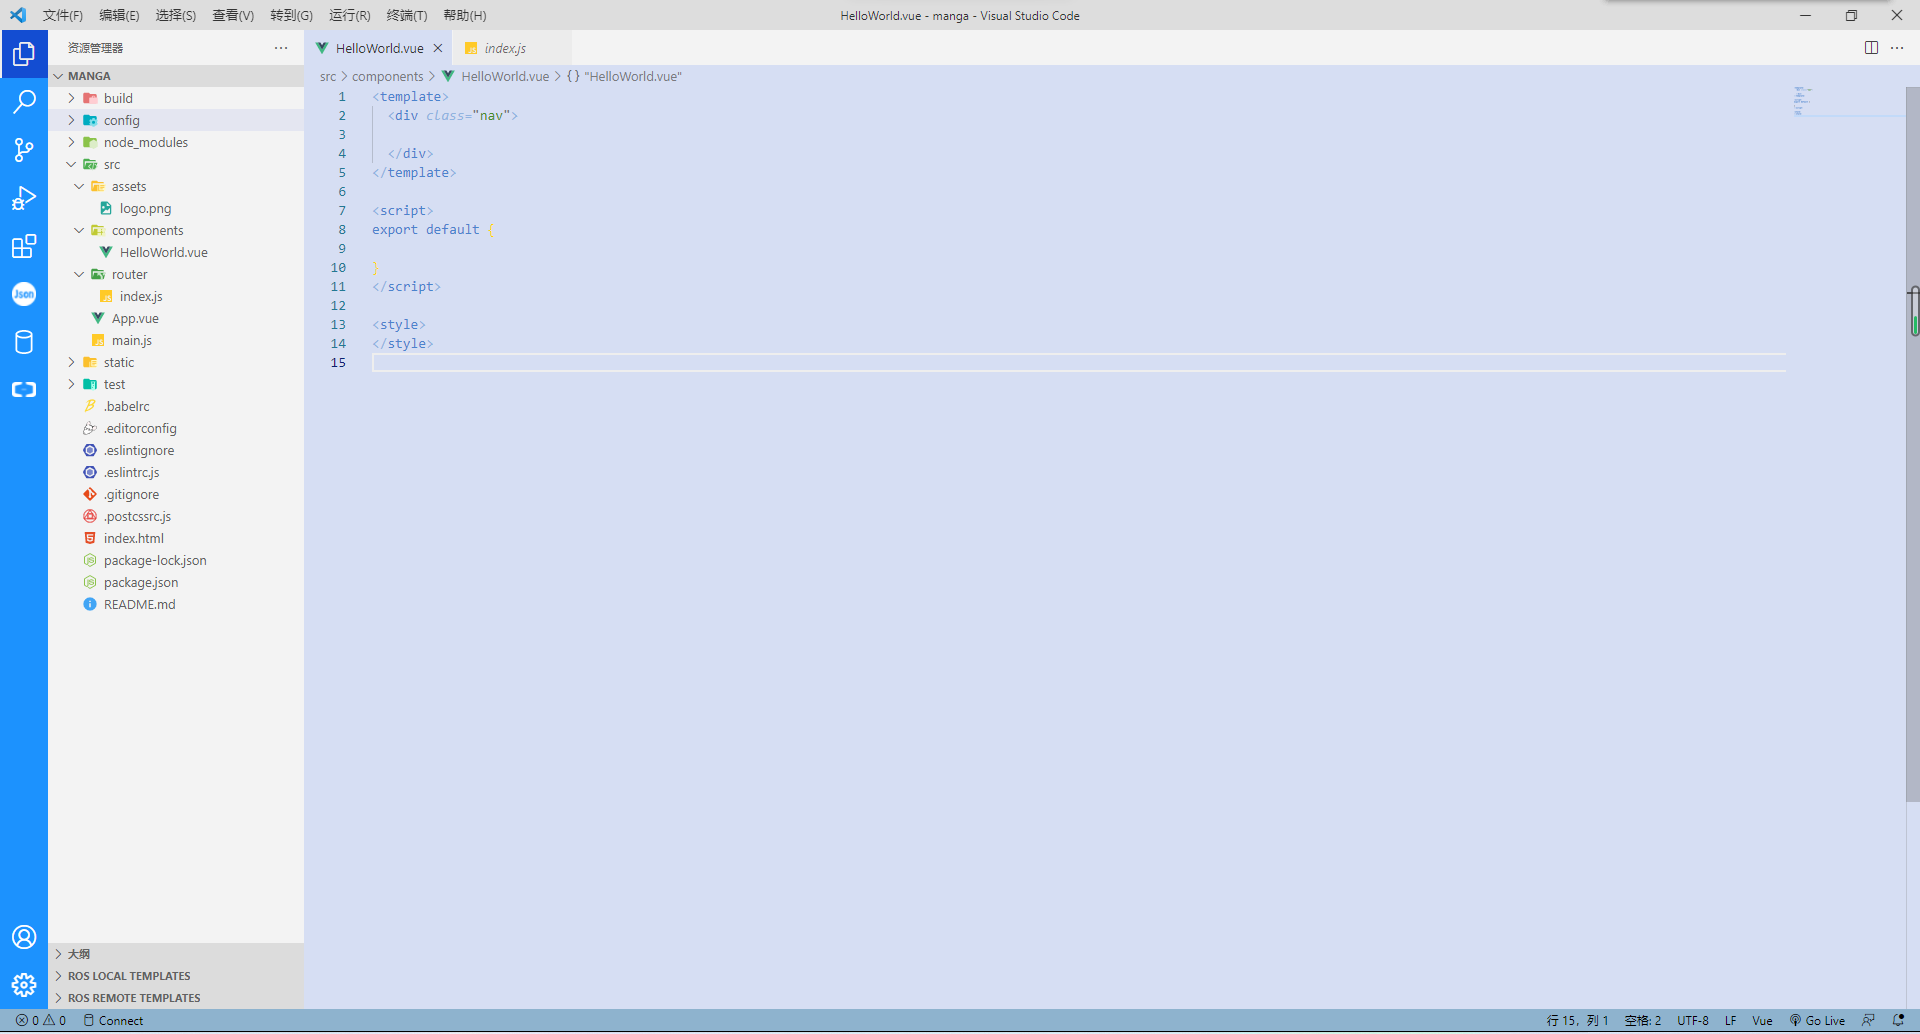Collapse the components folder
1920x1034 pixels.
(x=176, y=230)
